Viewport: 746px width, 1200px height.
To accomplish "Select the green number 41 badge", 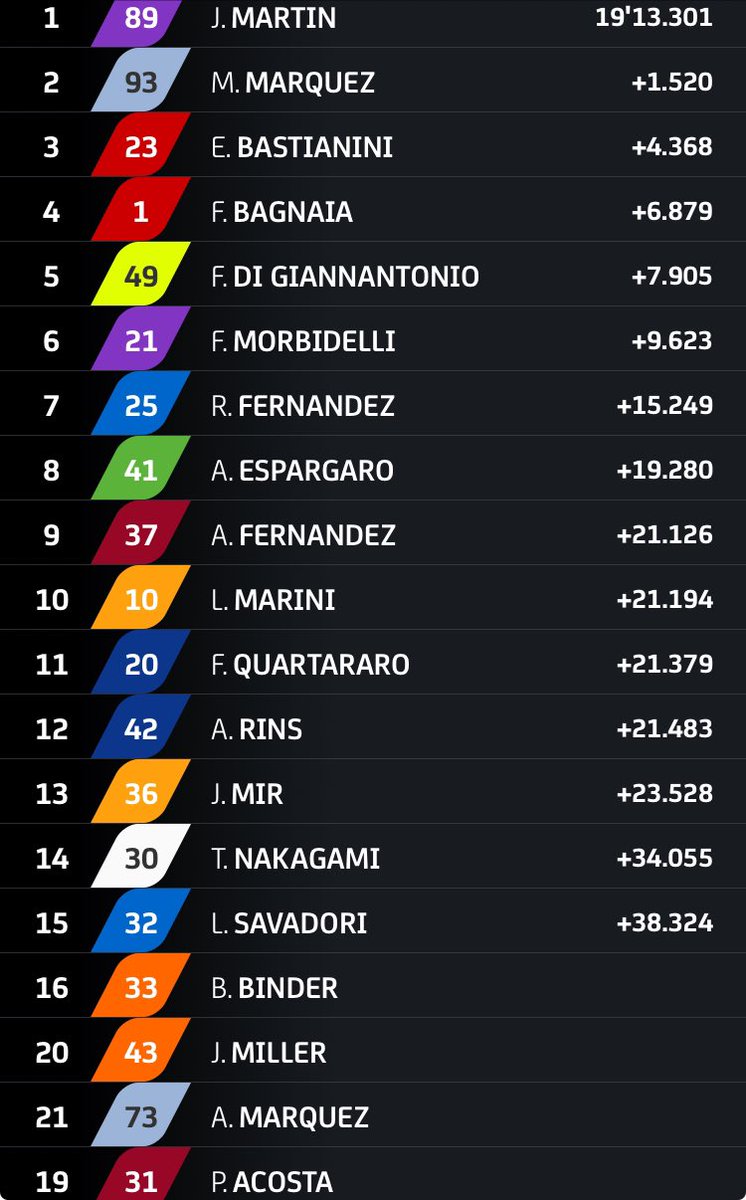I will 141,470.
